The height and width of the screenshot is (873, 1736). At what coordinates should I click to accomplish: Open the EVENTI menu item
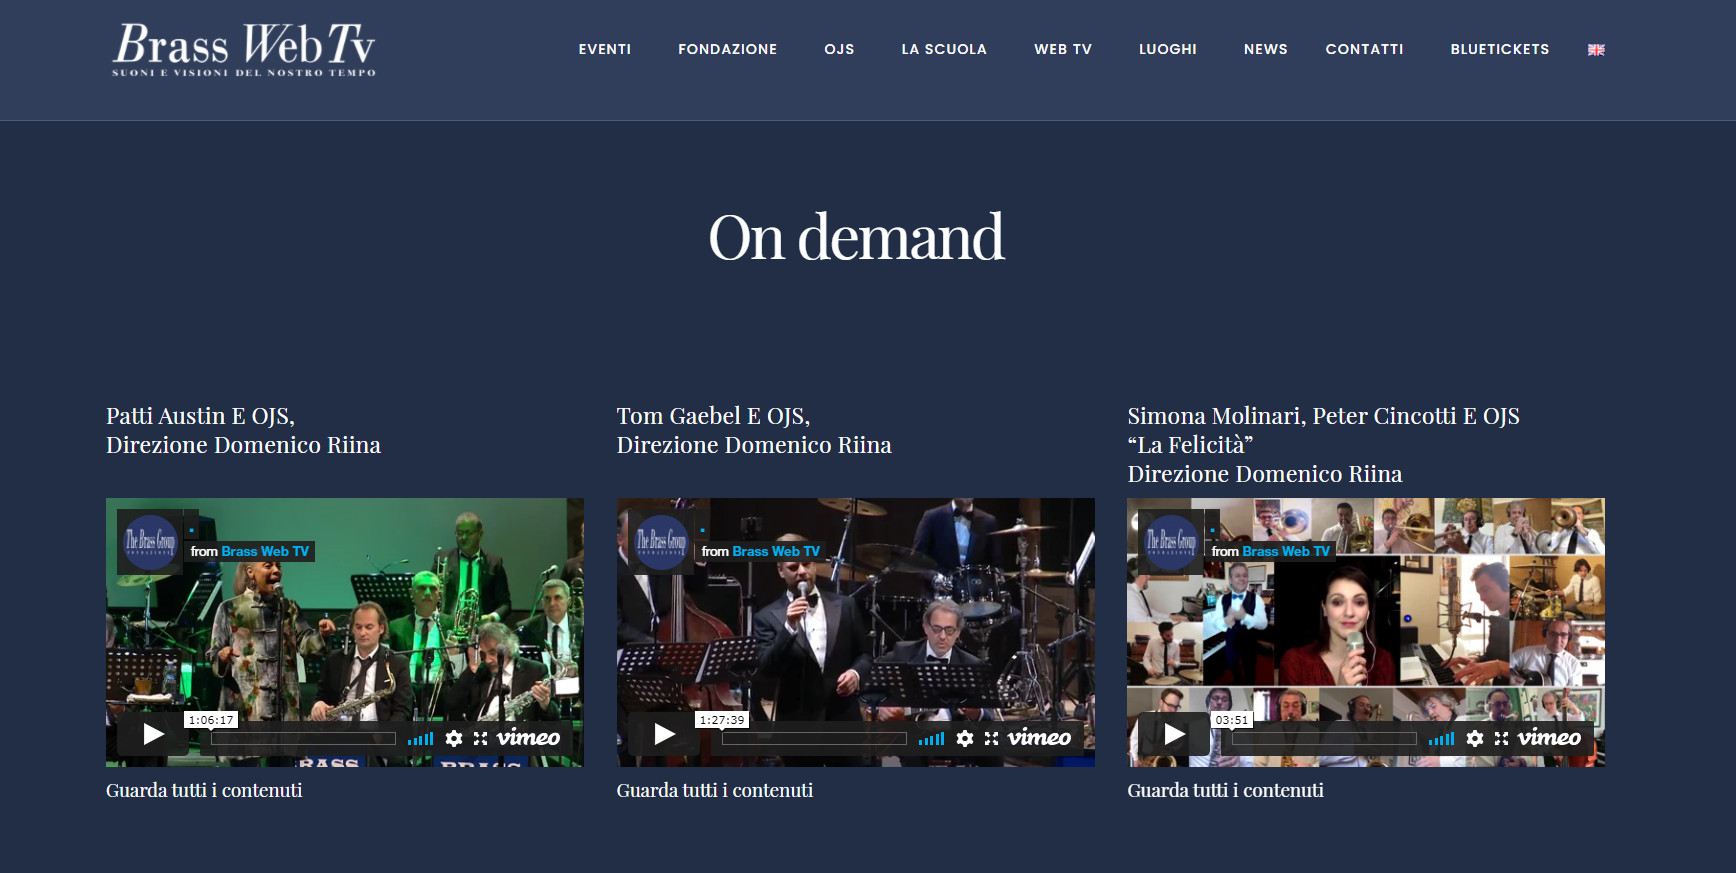[x=604, y=49]
